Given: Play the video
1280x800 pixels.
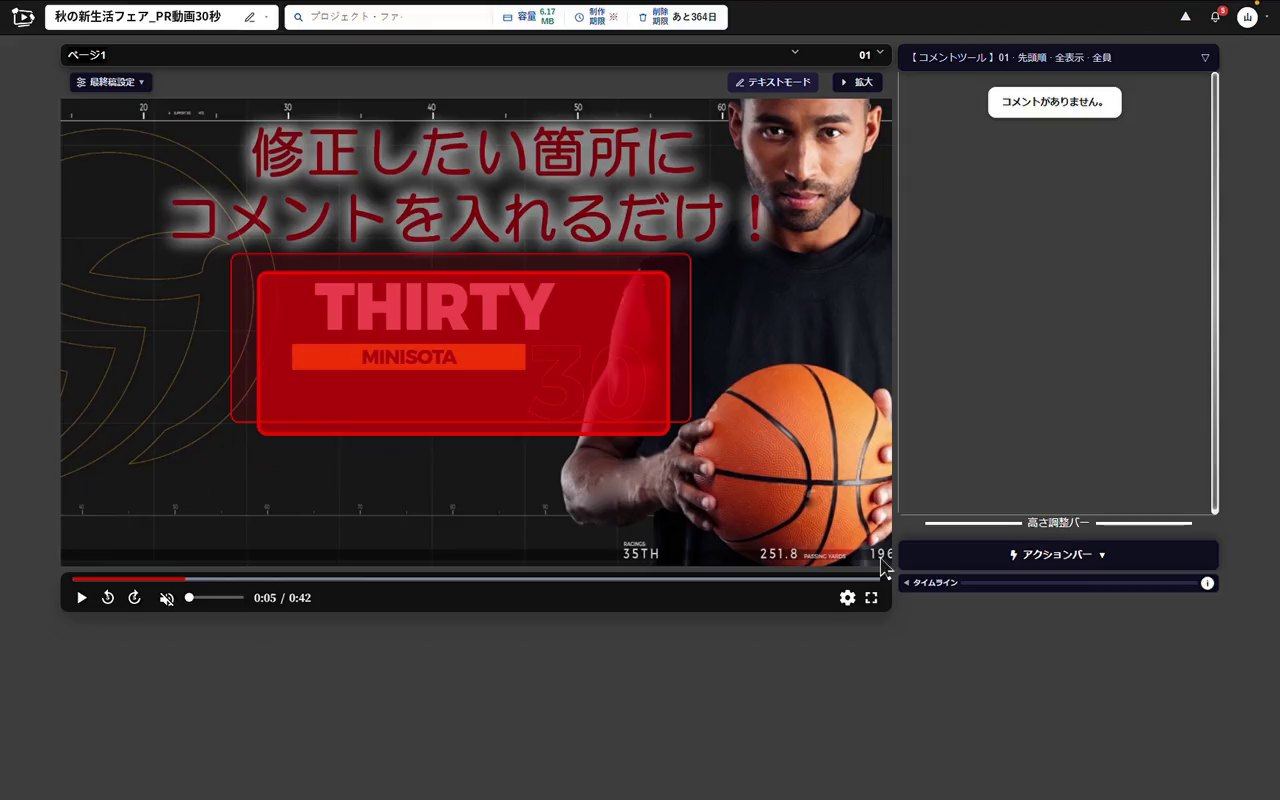Looking at the screenshot, I should click(x=82, y=598).
